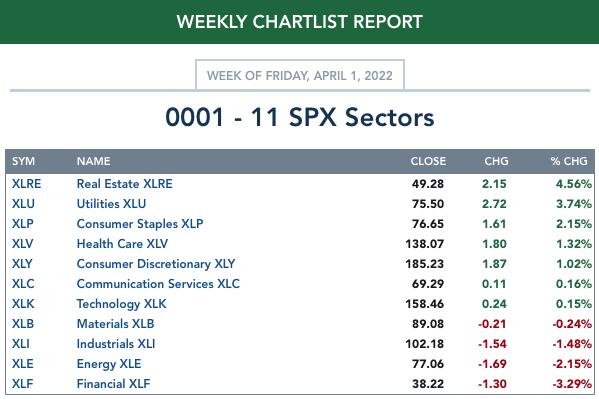Viewport: 599px width, 399px height.
Task: Click the % CHG column header
Action: [x=569, y=161]
